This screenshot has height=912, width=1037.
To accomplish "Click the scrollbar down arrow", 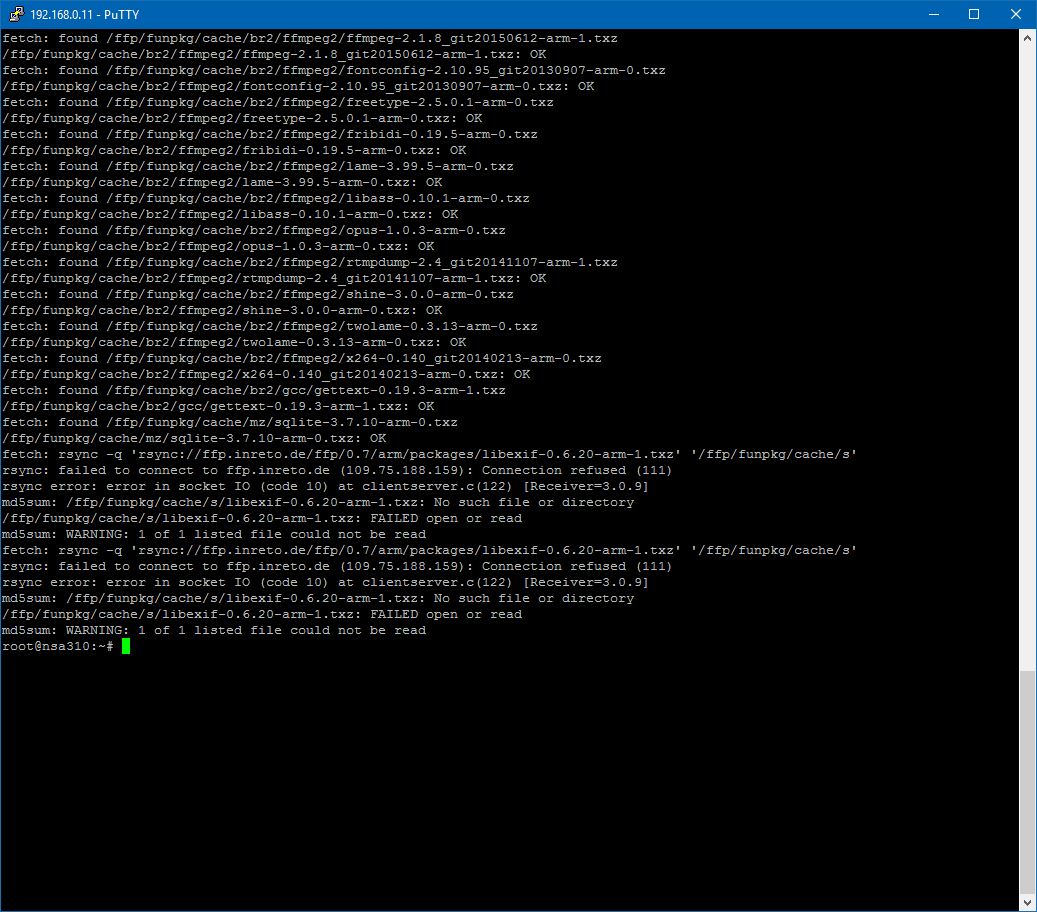I will pos(1027,902).
